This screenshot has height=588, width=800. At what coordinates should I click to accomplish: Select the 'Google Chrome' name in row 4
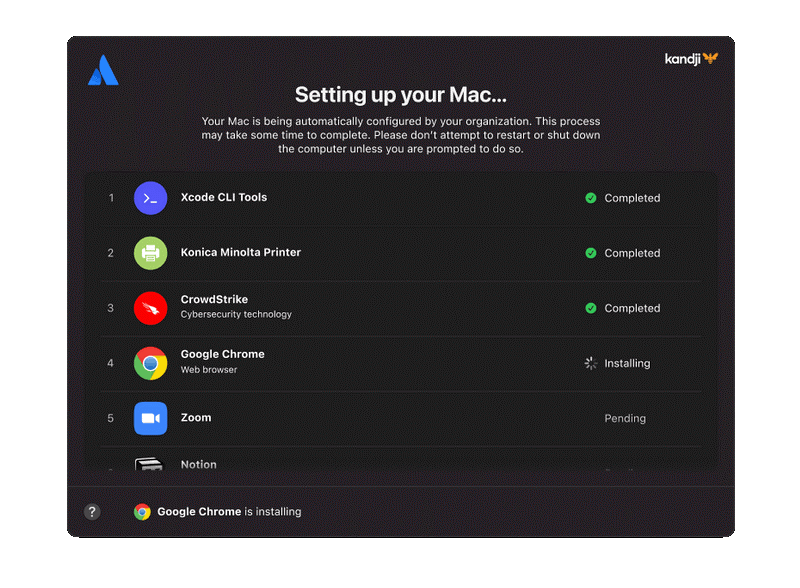click(x=222, y=354)
